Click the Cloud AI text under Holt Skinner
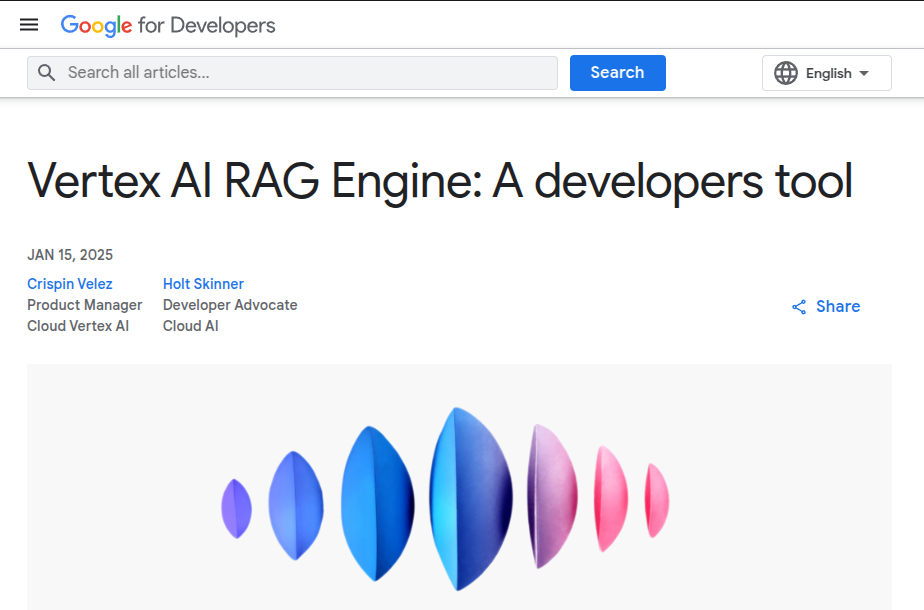The height and width of the screenshot is (610, 924). (x=191, y=326)
